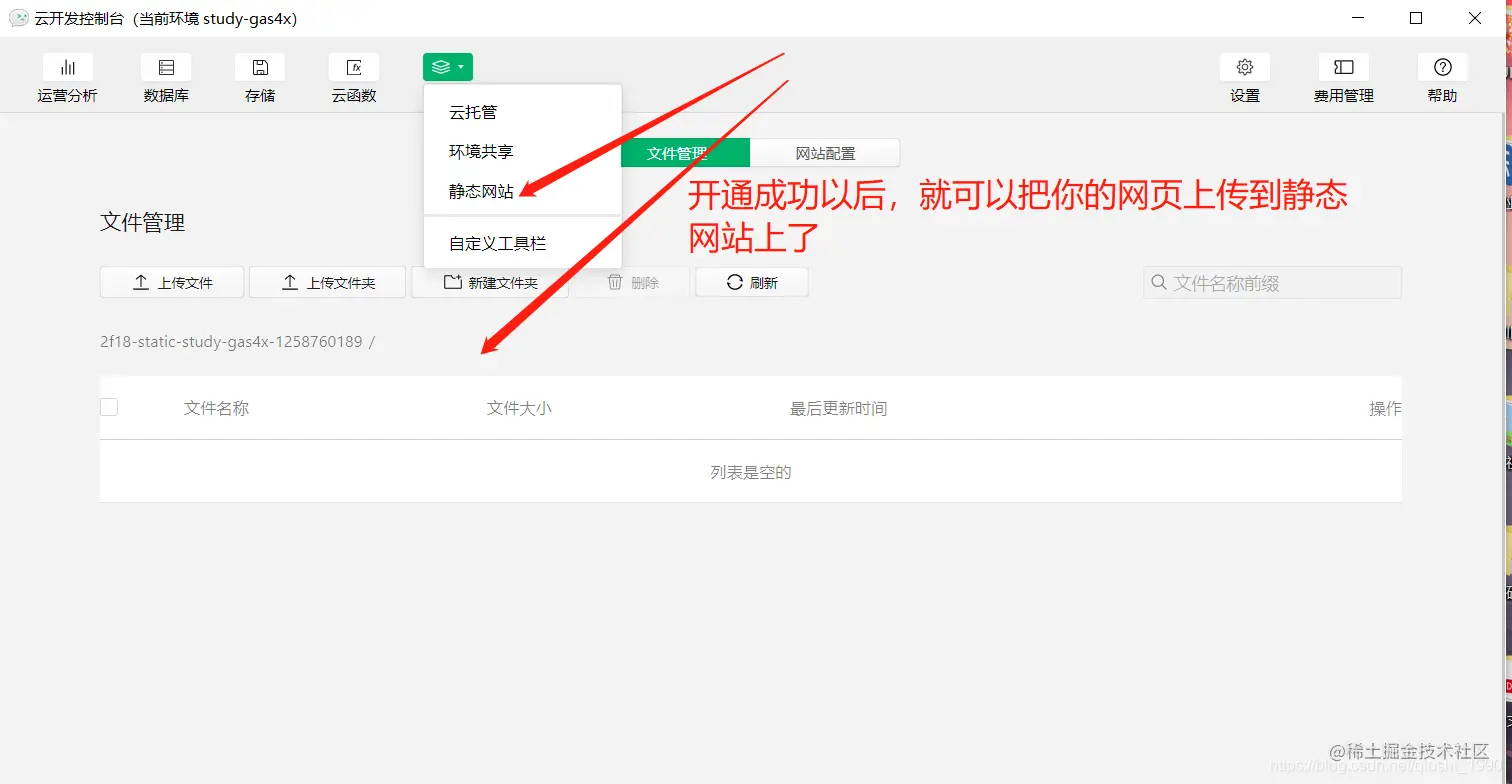Click the 2f18-static-study-gas4x-1258760189 path breadcrumb
The image size is (1512, 784).
[231, 342]
